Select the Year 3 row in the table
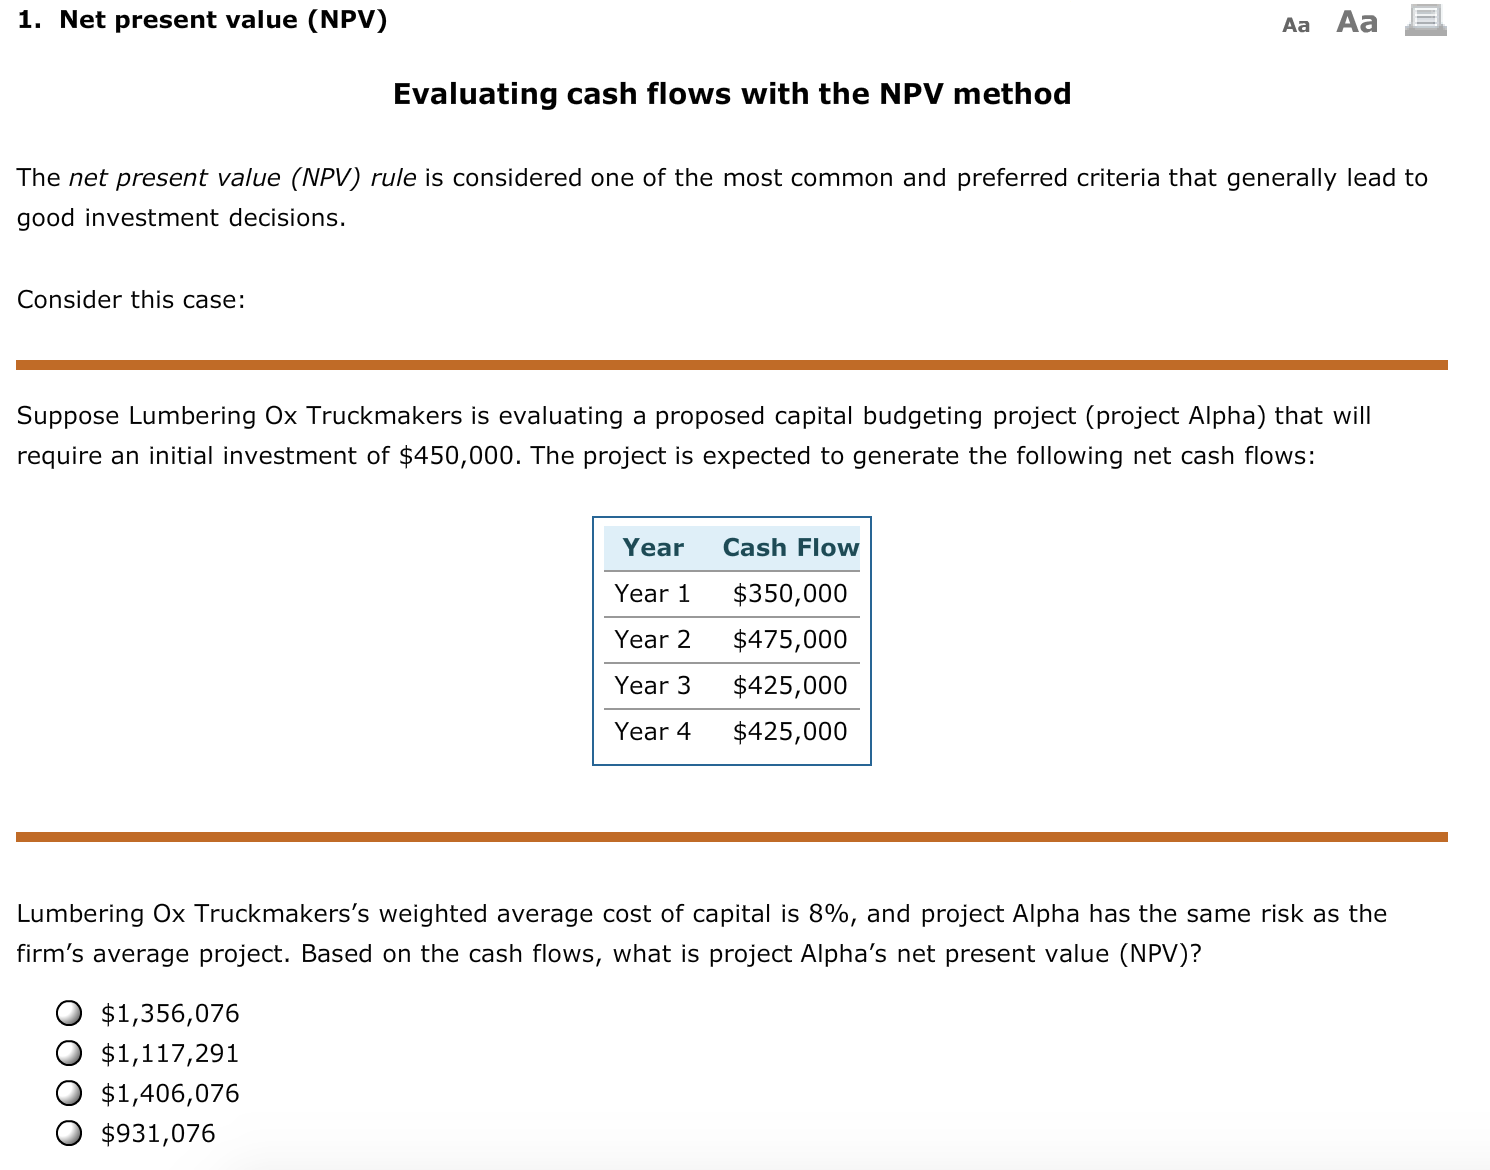This screenshot has height=1170, width=1490. tap(652, 685)
